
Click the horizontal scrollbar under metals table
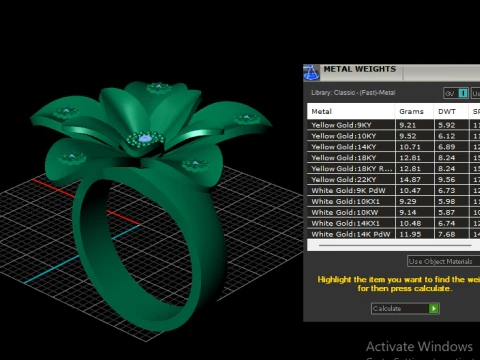pyautogui.click(x=395, y=245)
